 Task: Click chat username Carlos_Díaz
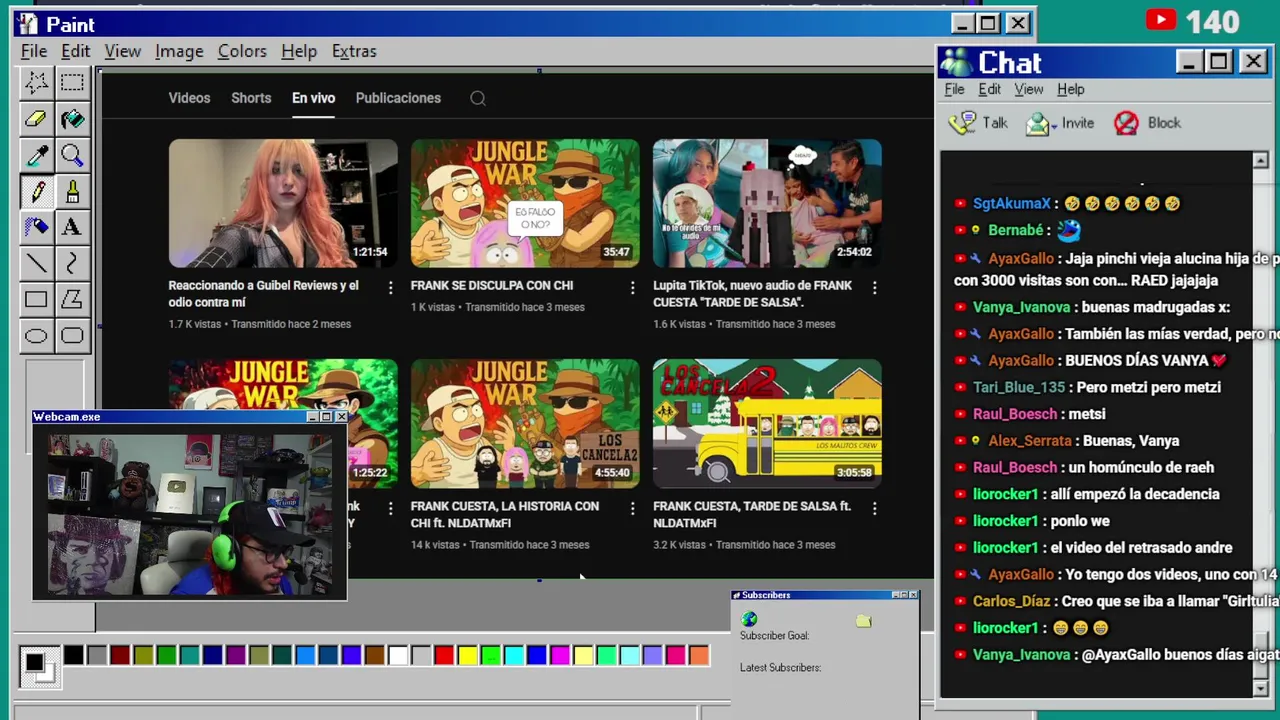click(x=1011, y=601)
